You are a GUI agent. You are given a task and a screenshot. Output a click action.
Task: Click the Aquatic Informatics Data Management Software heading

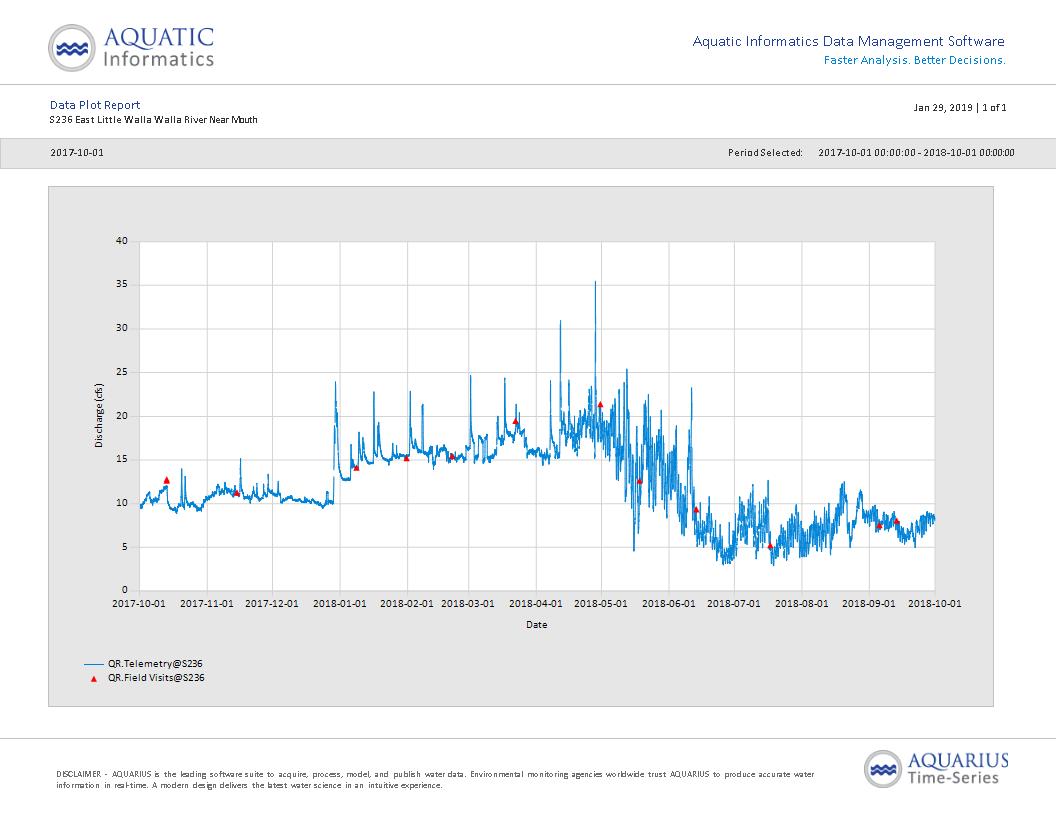(x=849, y=42)
